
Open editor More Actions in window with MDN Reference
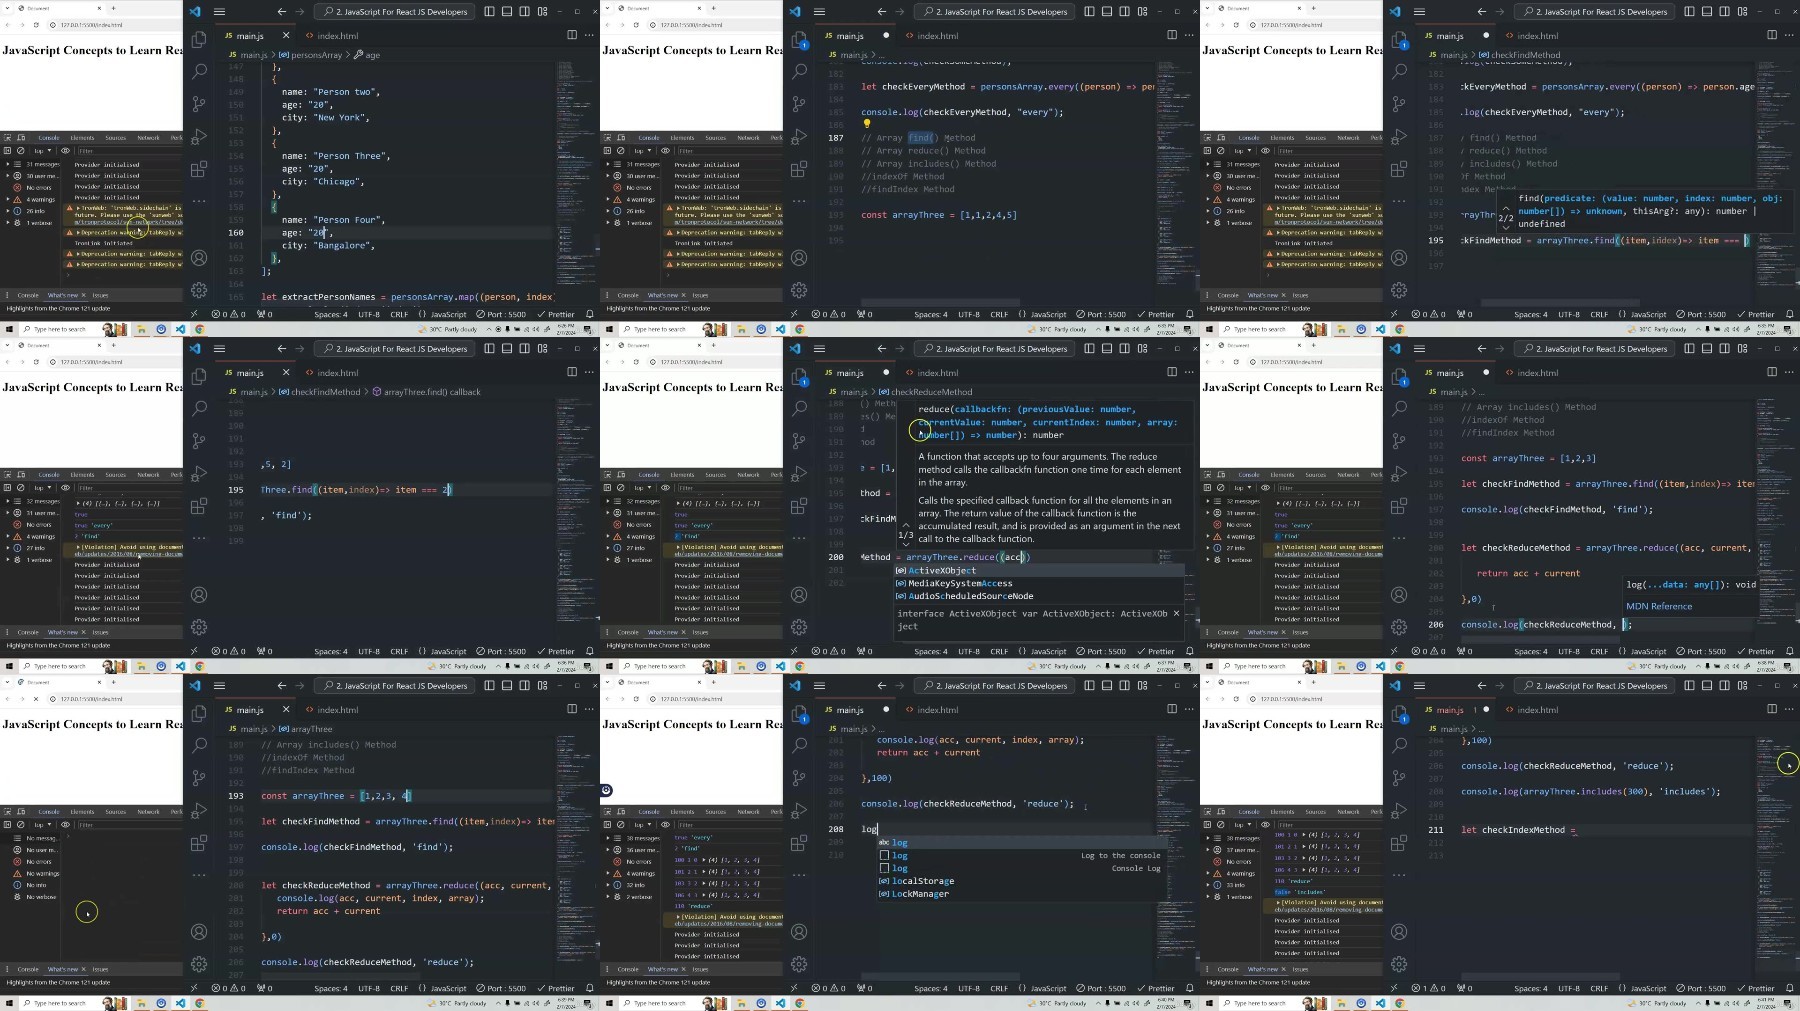[x=1789, y=372]
